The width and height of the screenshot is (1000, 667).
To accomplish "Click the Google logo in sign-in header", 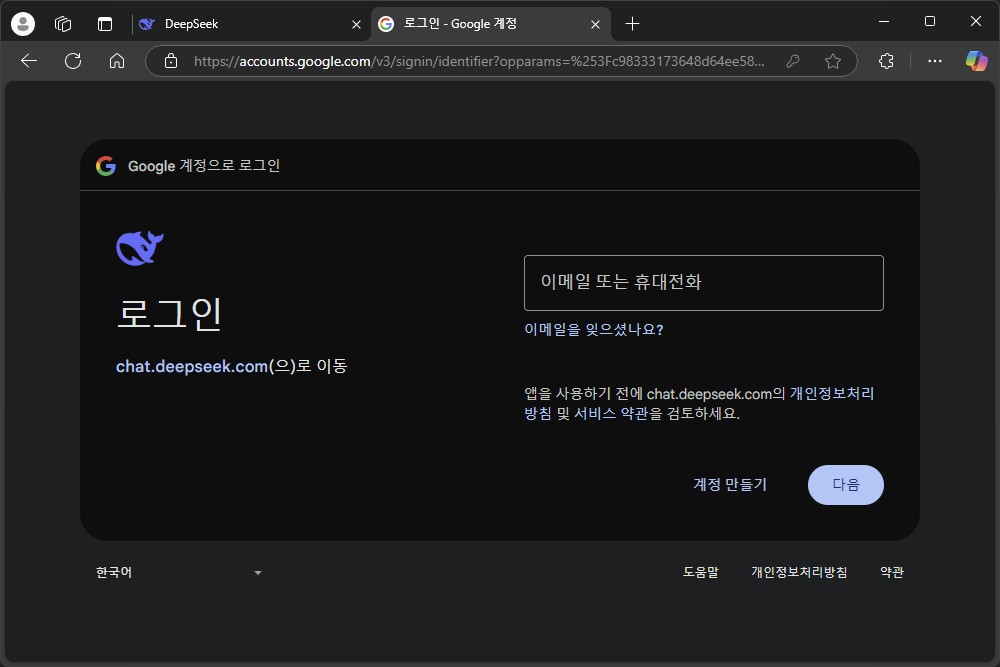I will click(x=106, y=166).
